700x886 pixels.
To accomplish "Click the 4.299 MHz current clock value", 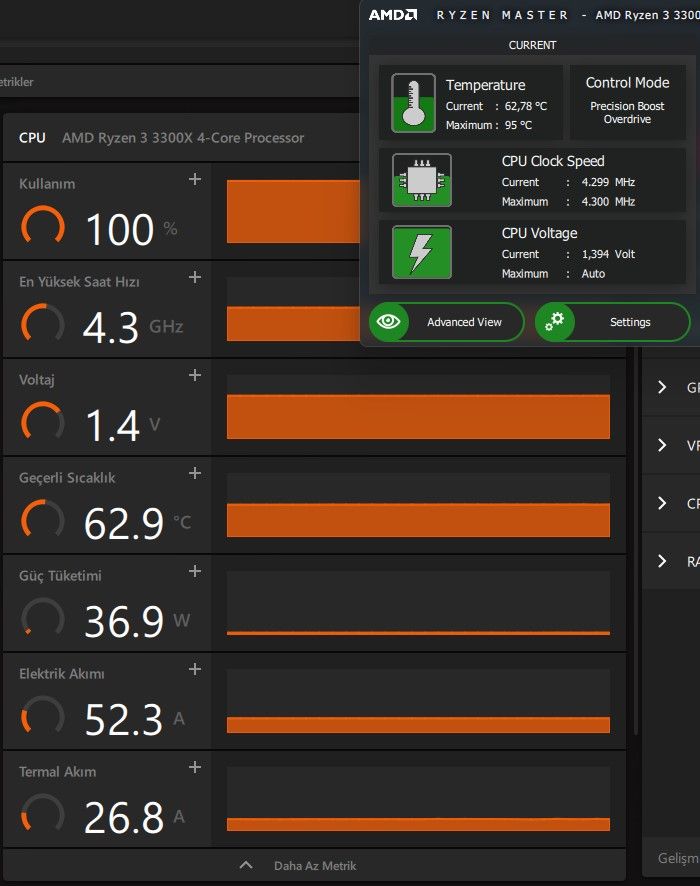I will click(608, 183).
